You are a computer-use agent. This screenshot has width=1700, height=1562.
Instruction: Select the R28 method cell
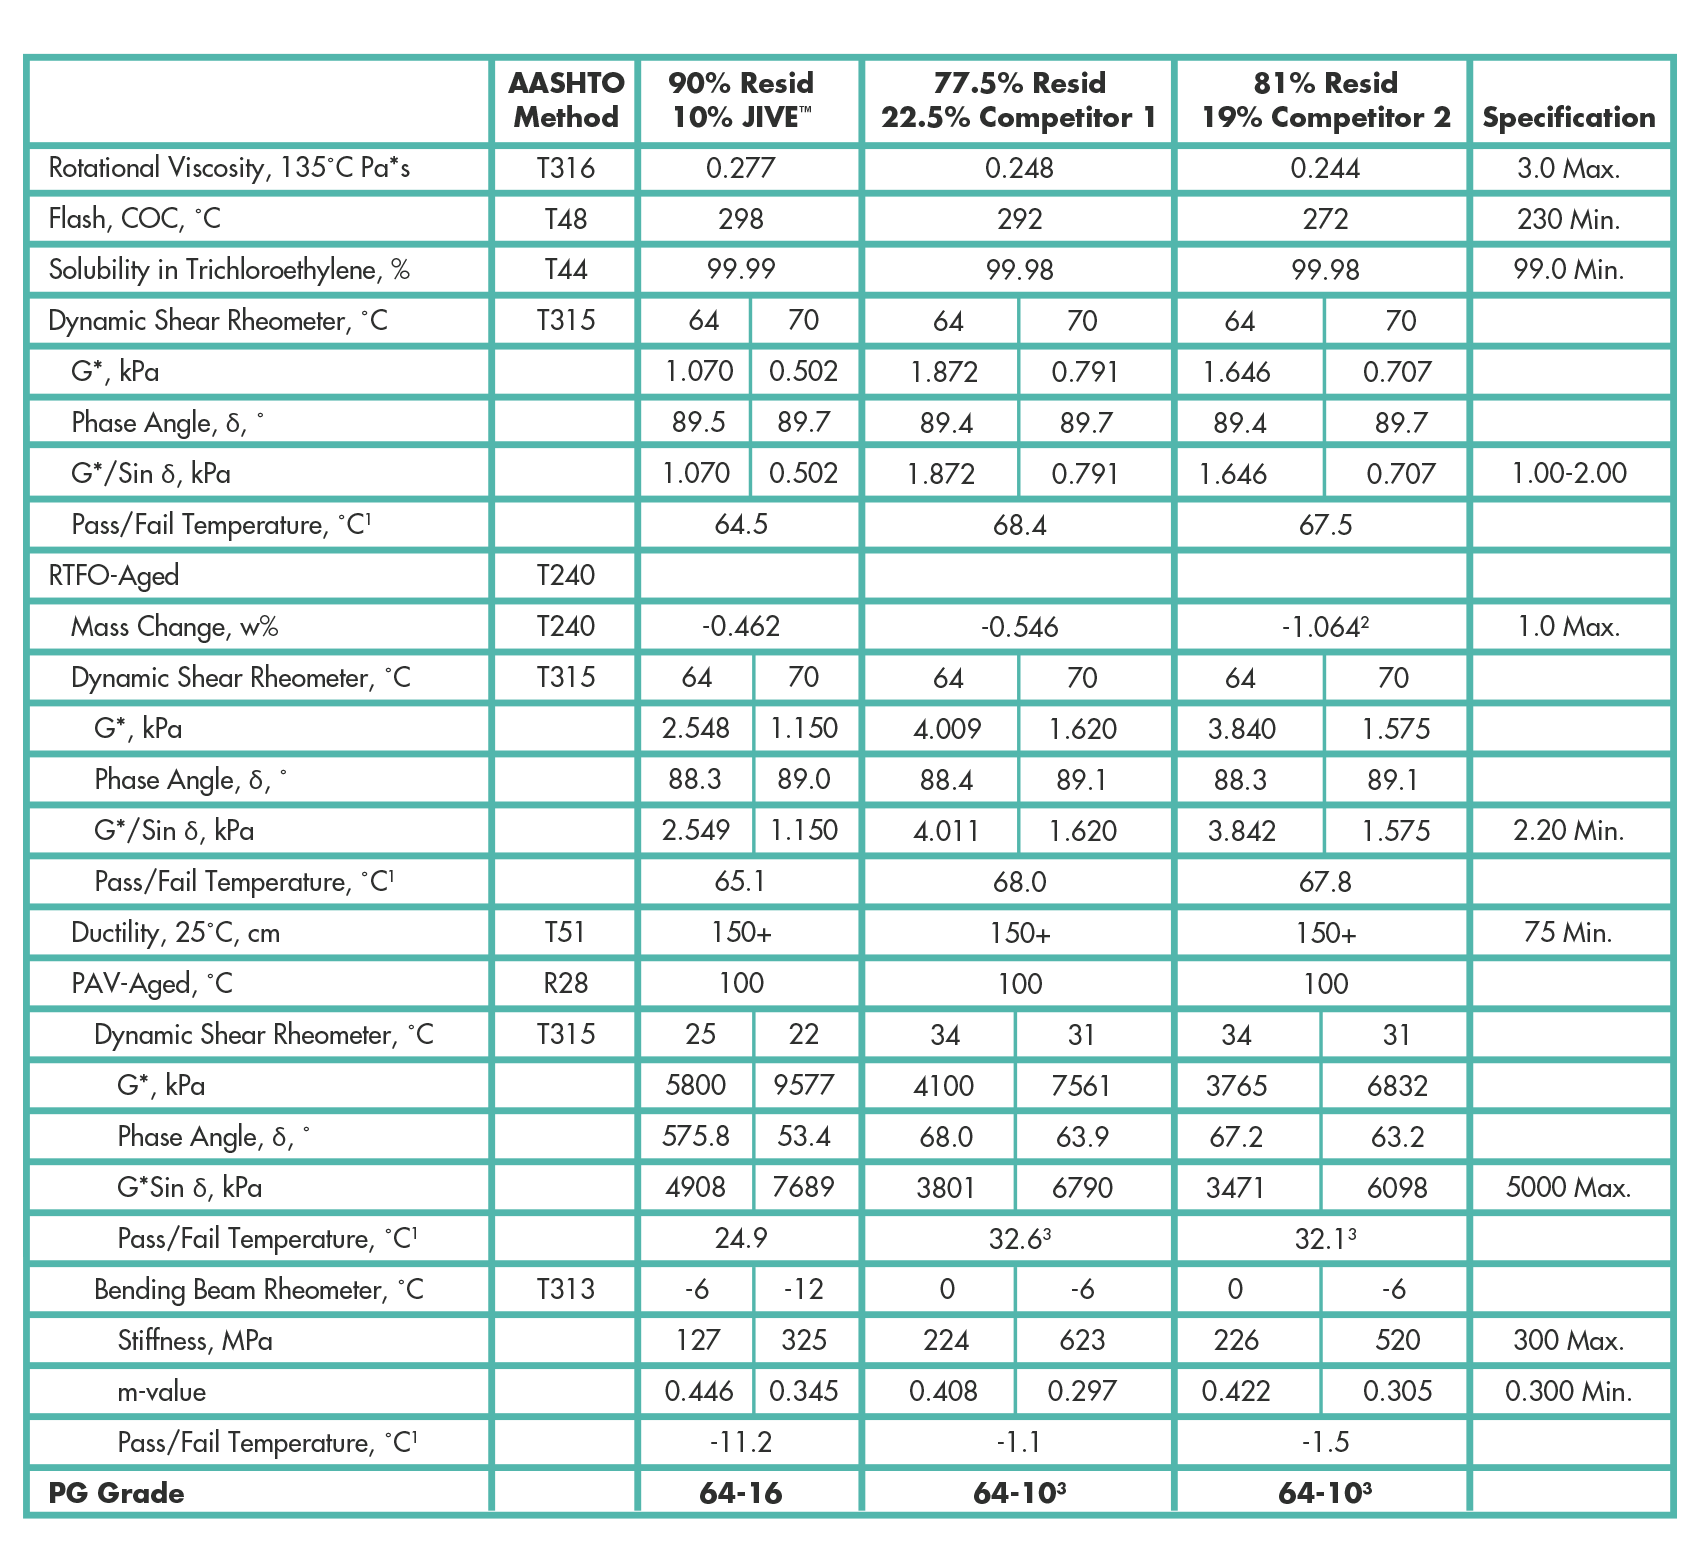click(565, 984)
